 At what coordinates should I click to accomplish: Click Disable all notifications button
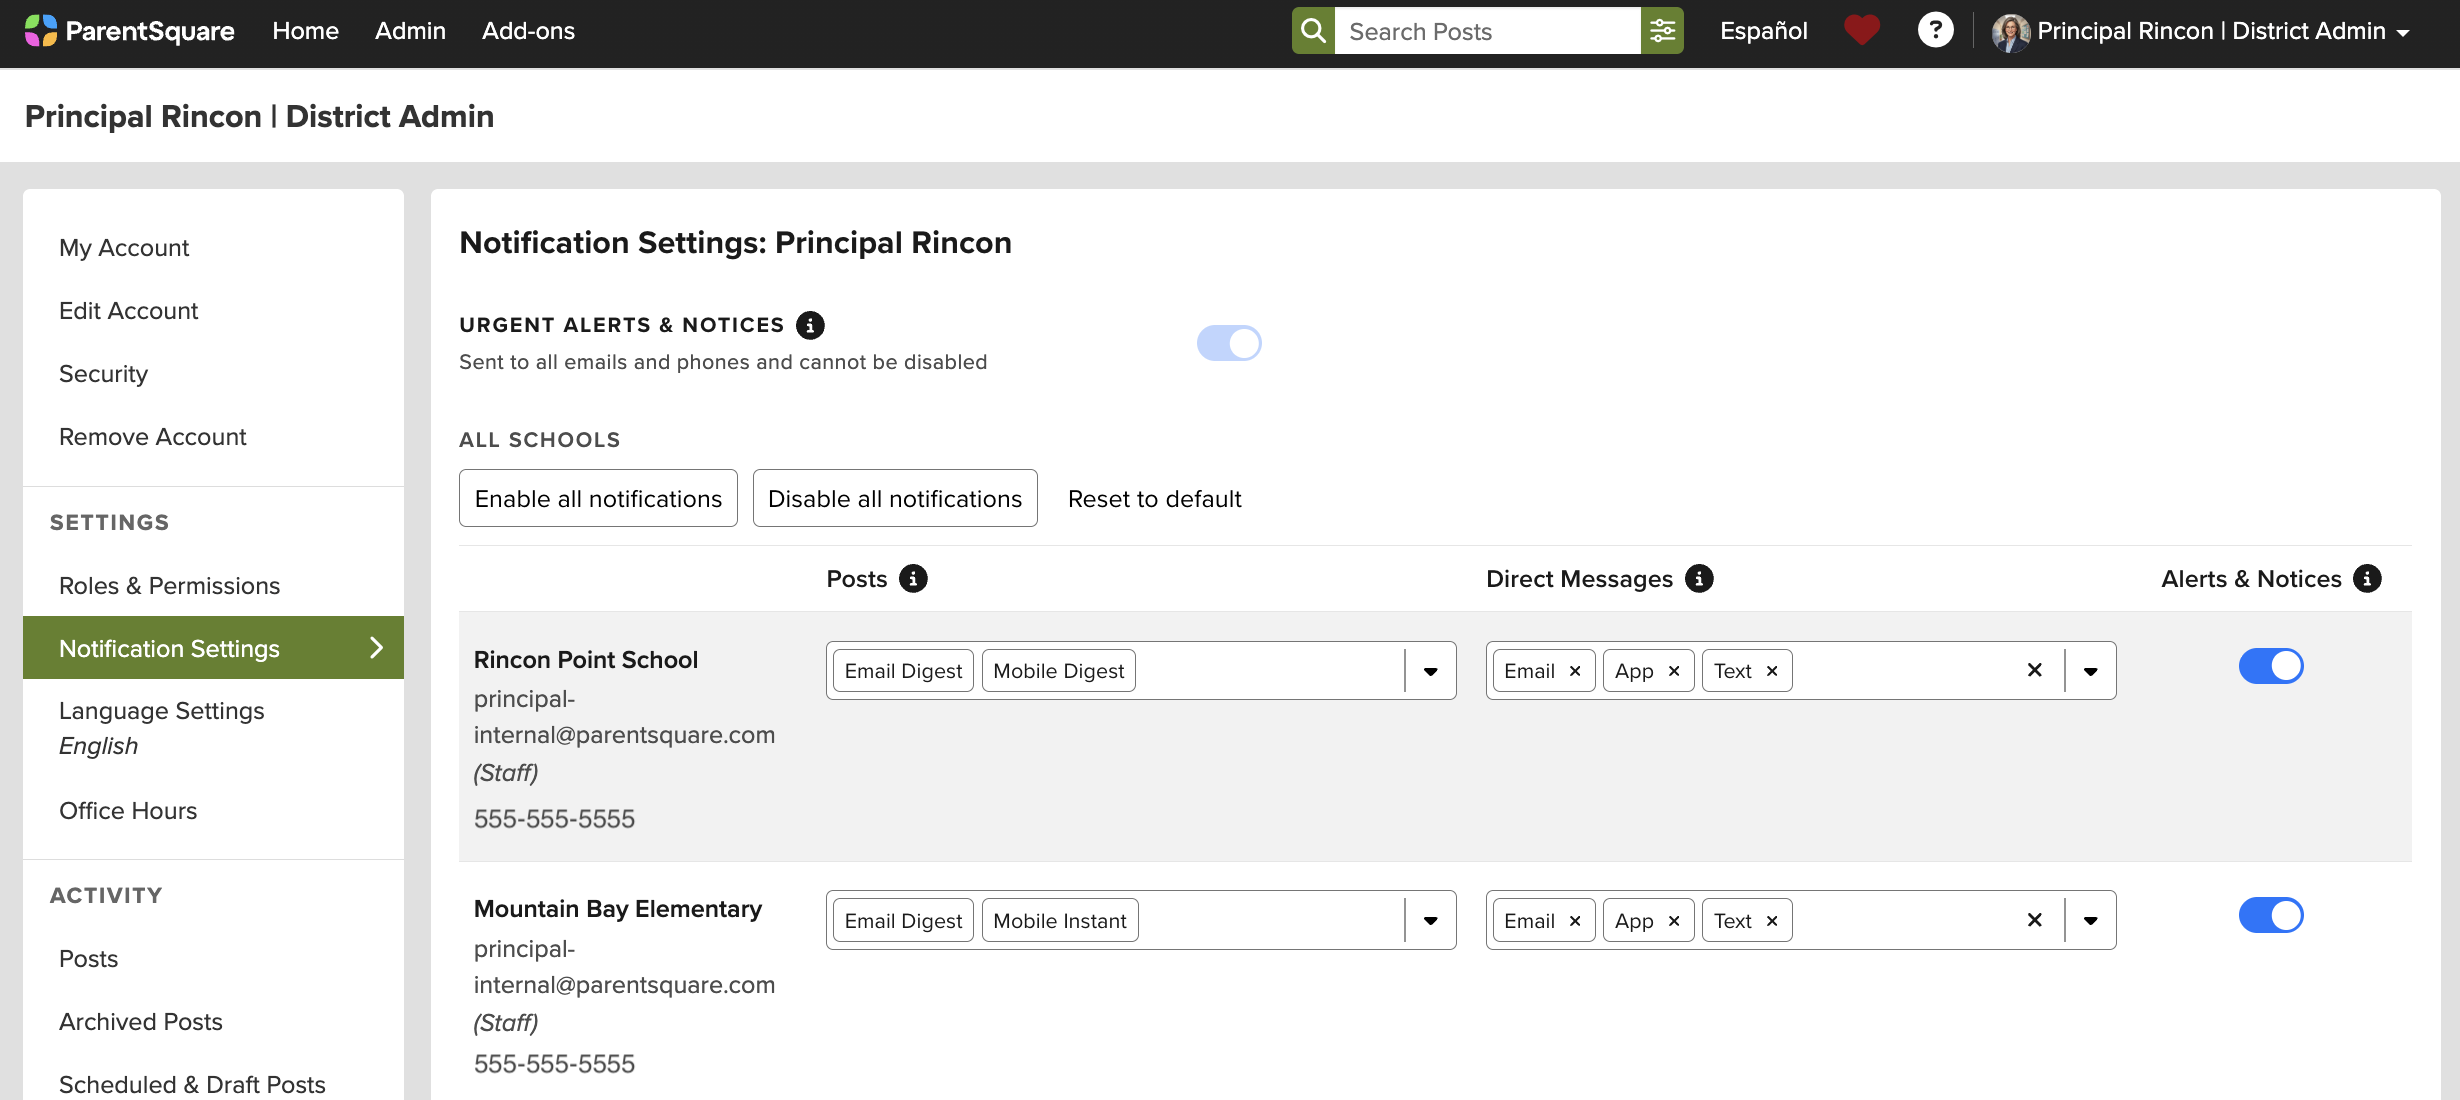(x=895, y=498)
